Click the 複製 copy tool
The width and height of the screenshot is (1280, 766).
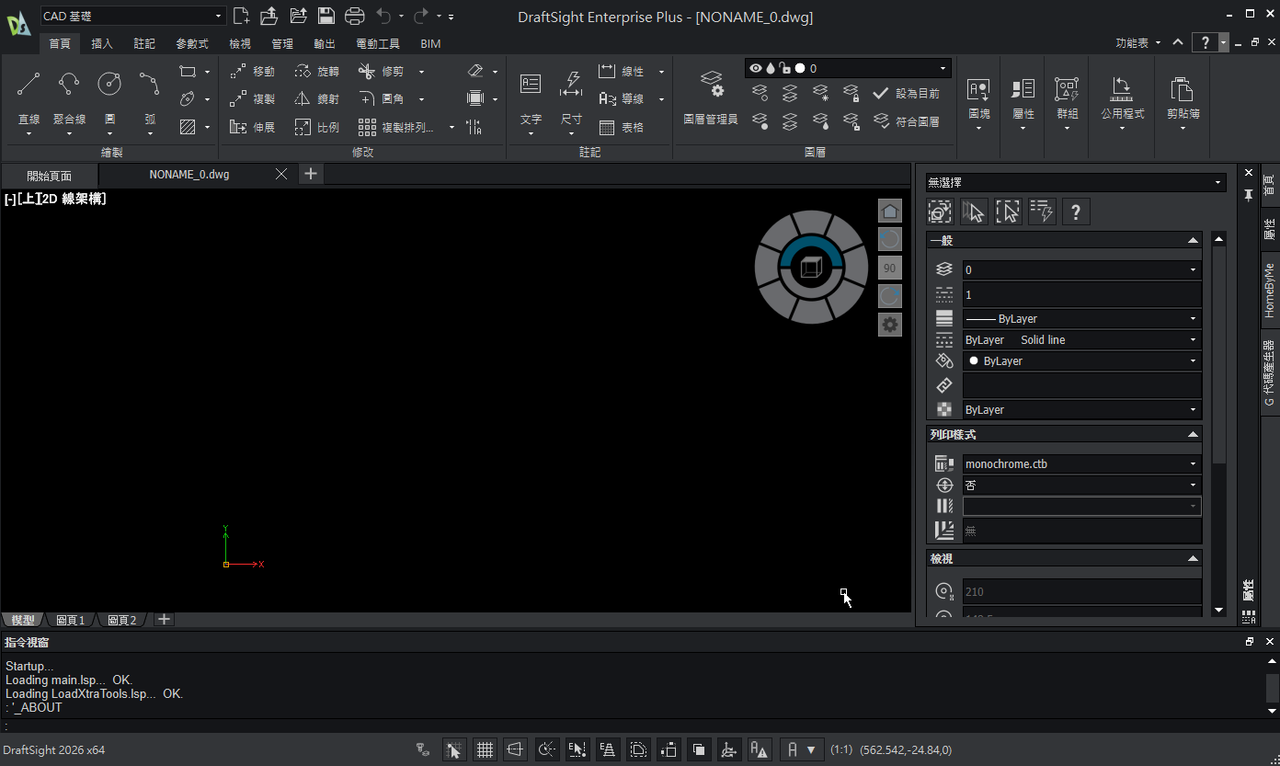(x=251, y=99)
